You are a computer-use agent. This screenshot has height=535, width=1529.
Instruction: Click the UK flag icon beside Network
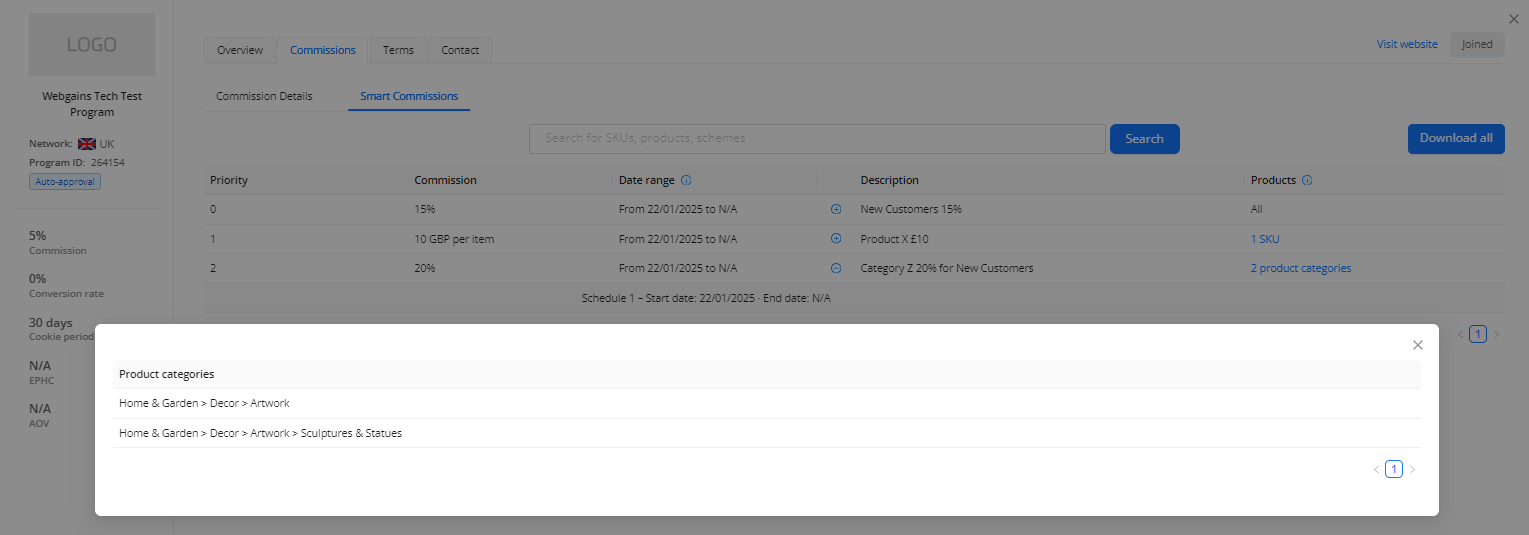[x=87, y=144]
